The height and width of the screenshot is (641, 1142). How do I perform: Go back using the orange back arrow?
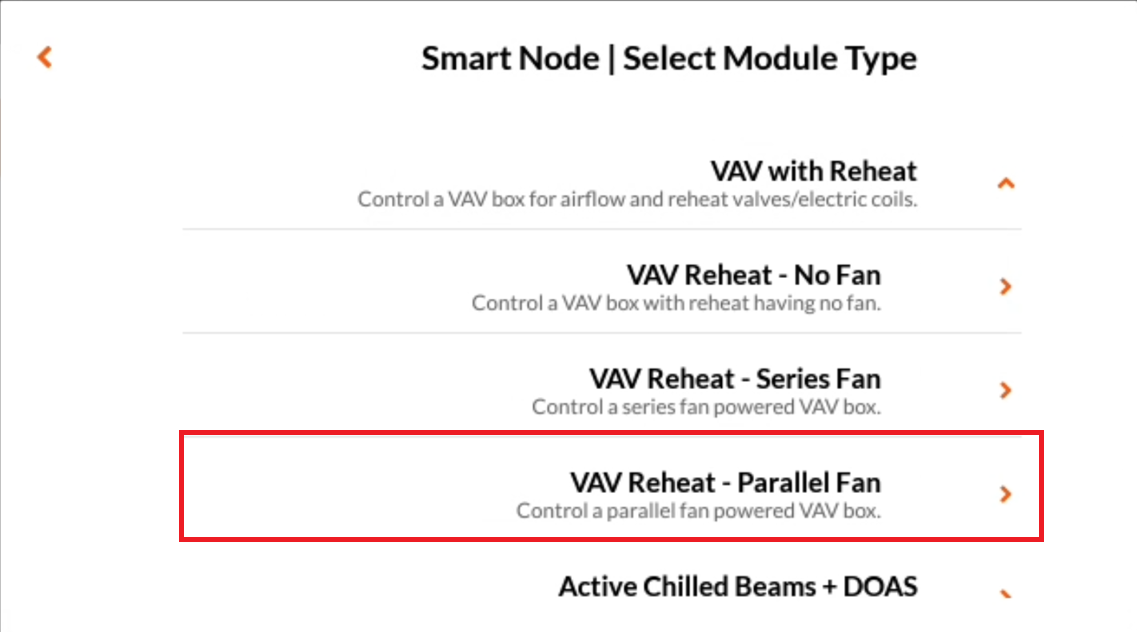click(x=44, y=57)
